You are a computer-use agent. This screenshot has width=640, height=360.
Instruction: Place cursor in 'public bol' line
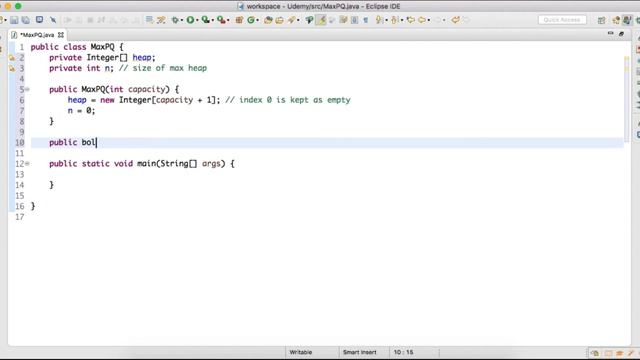(x=327, y=142)
